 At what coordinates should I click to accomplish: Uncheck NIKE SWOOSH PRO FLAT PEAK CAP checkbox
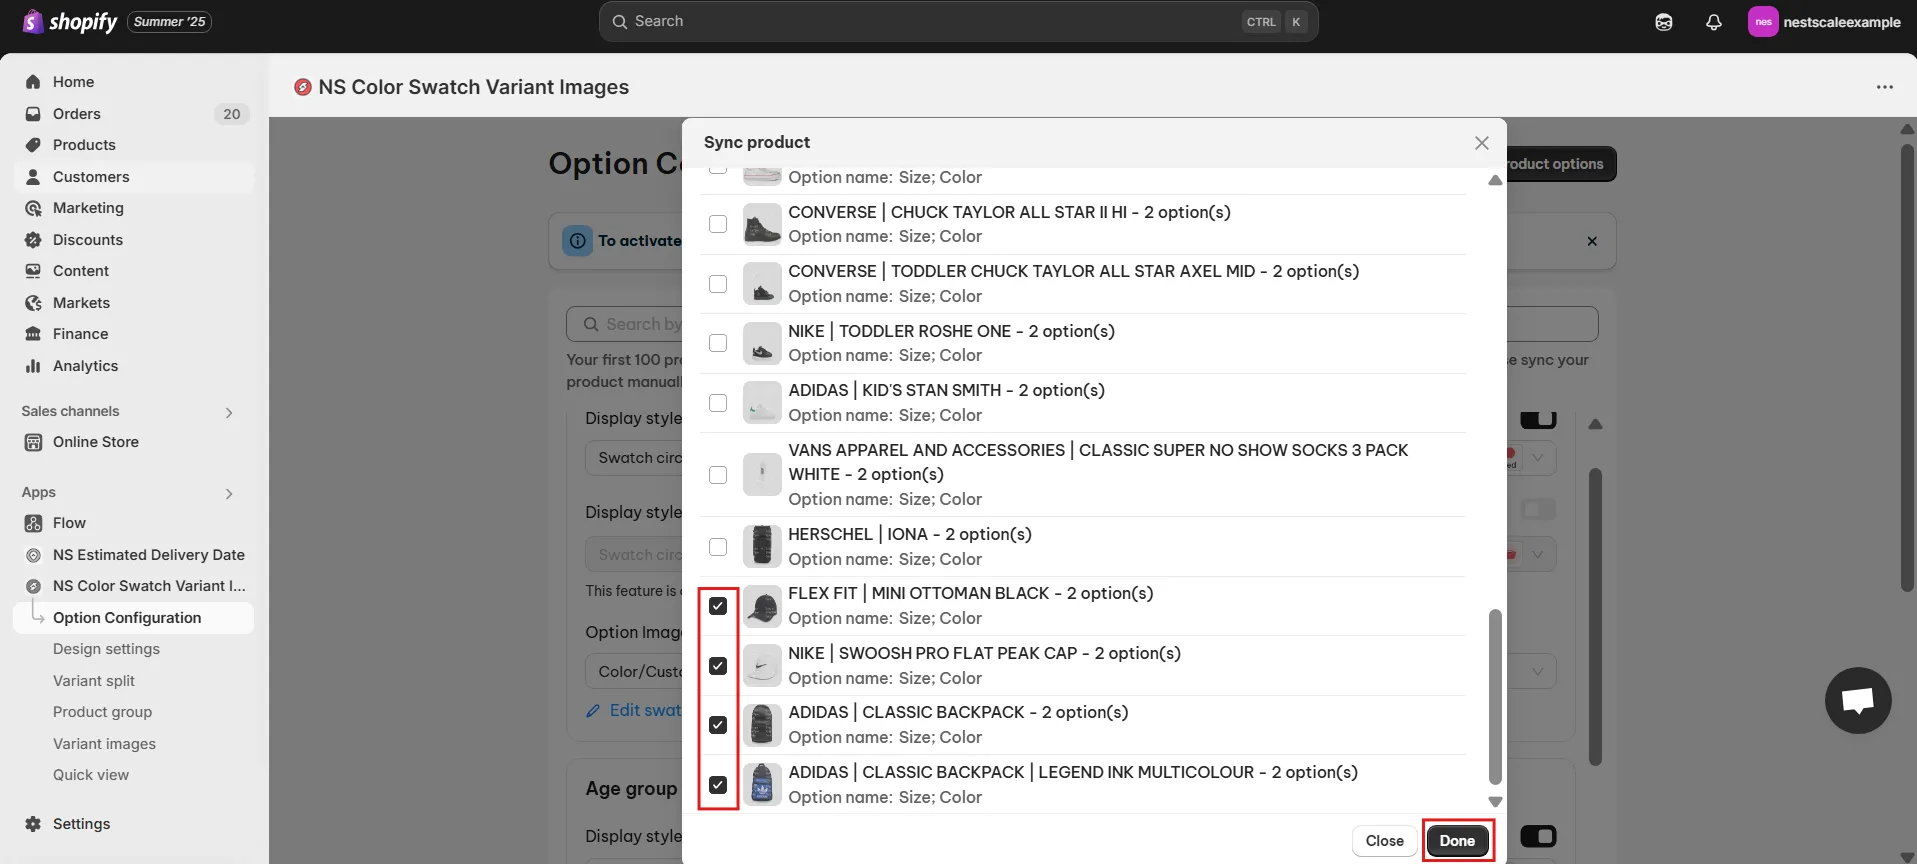tap(718, 666)
